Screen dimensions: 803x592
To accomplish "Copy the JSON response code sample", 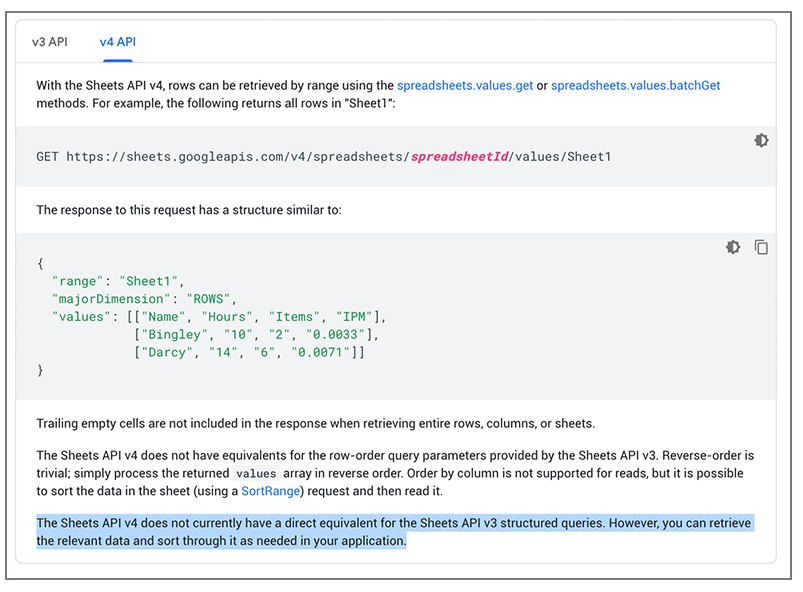I will (x=761, y=247).
